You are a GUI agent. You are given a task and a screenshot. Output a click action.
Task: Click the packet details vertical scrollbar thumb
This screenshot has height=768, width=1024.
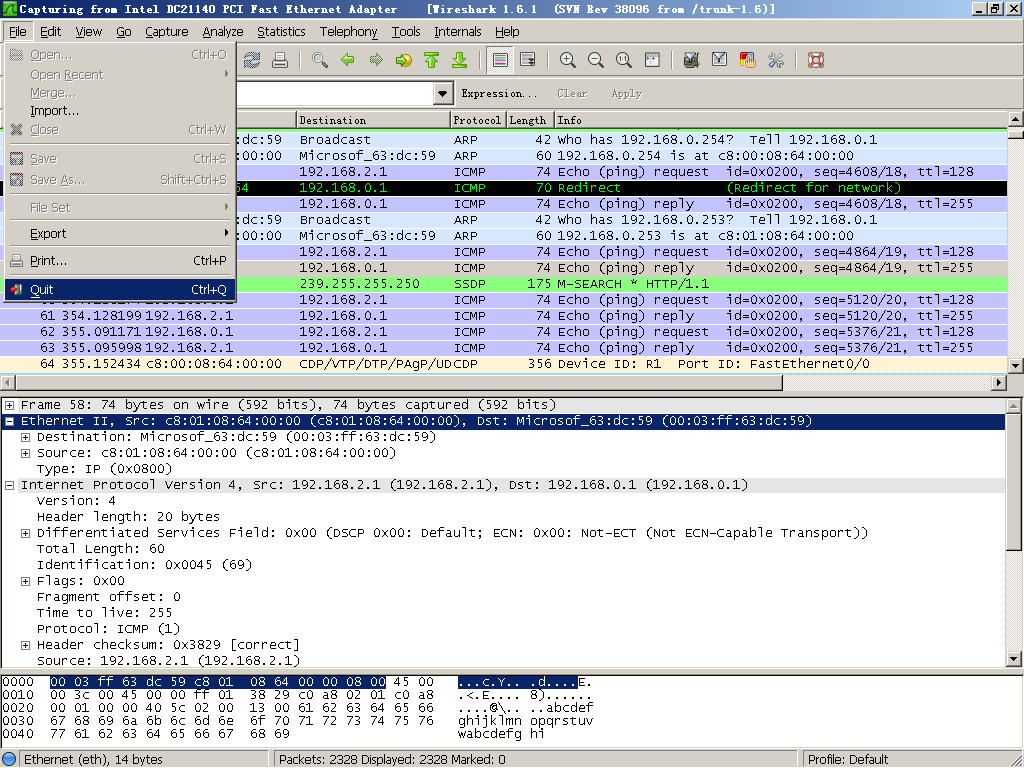coord(1014,482)
